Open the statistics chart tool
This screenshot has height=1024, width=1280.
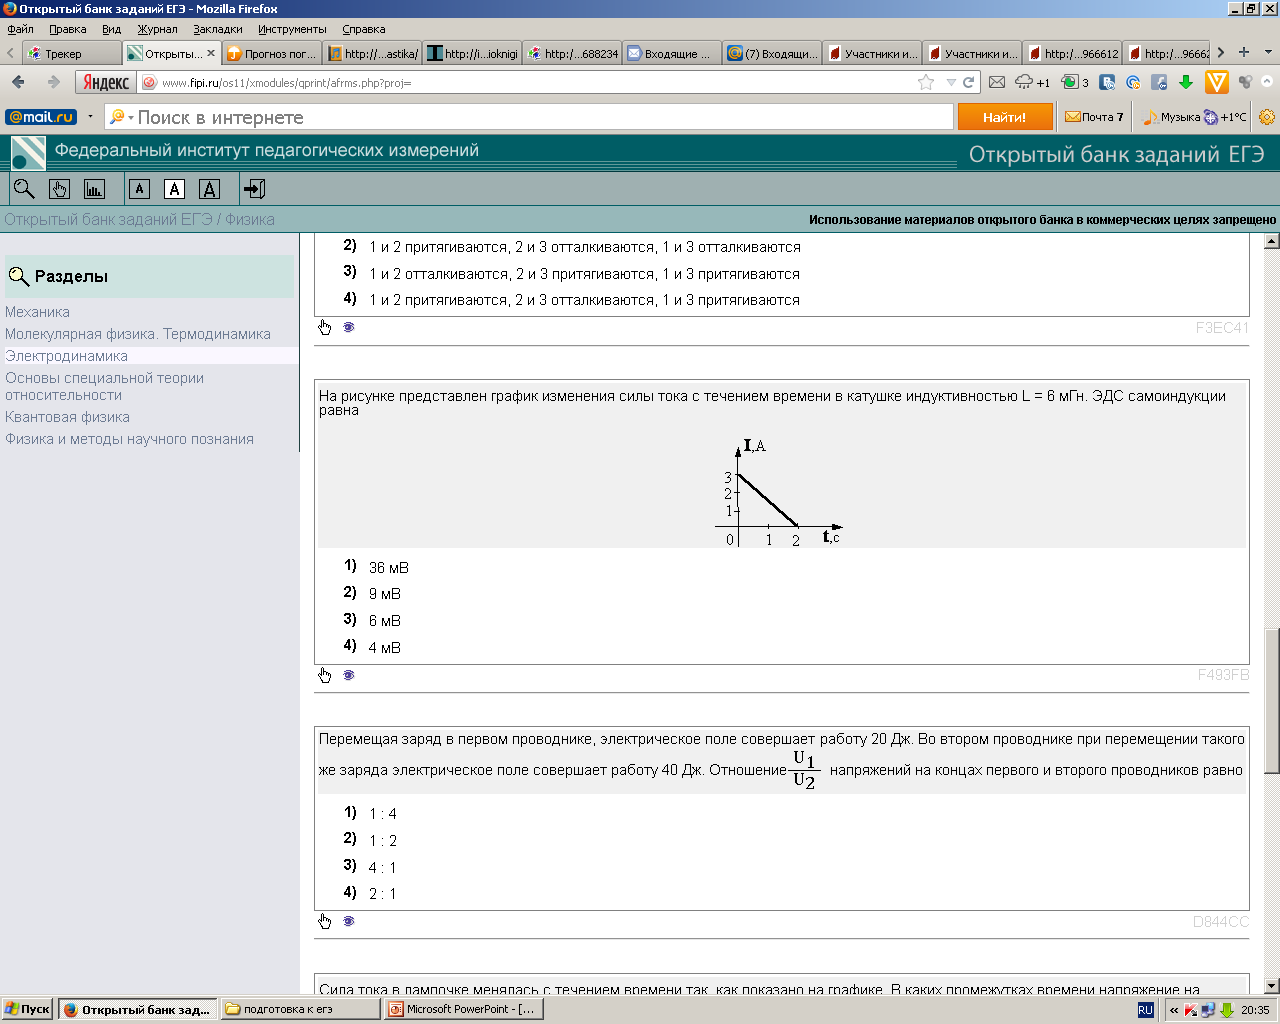point(94,189)
